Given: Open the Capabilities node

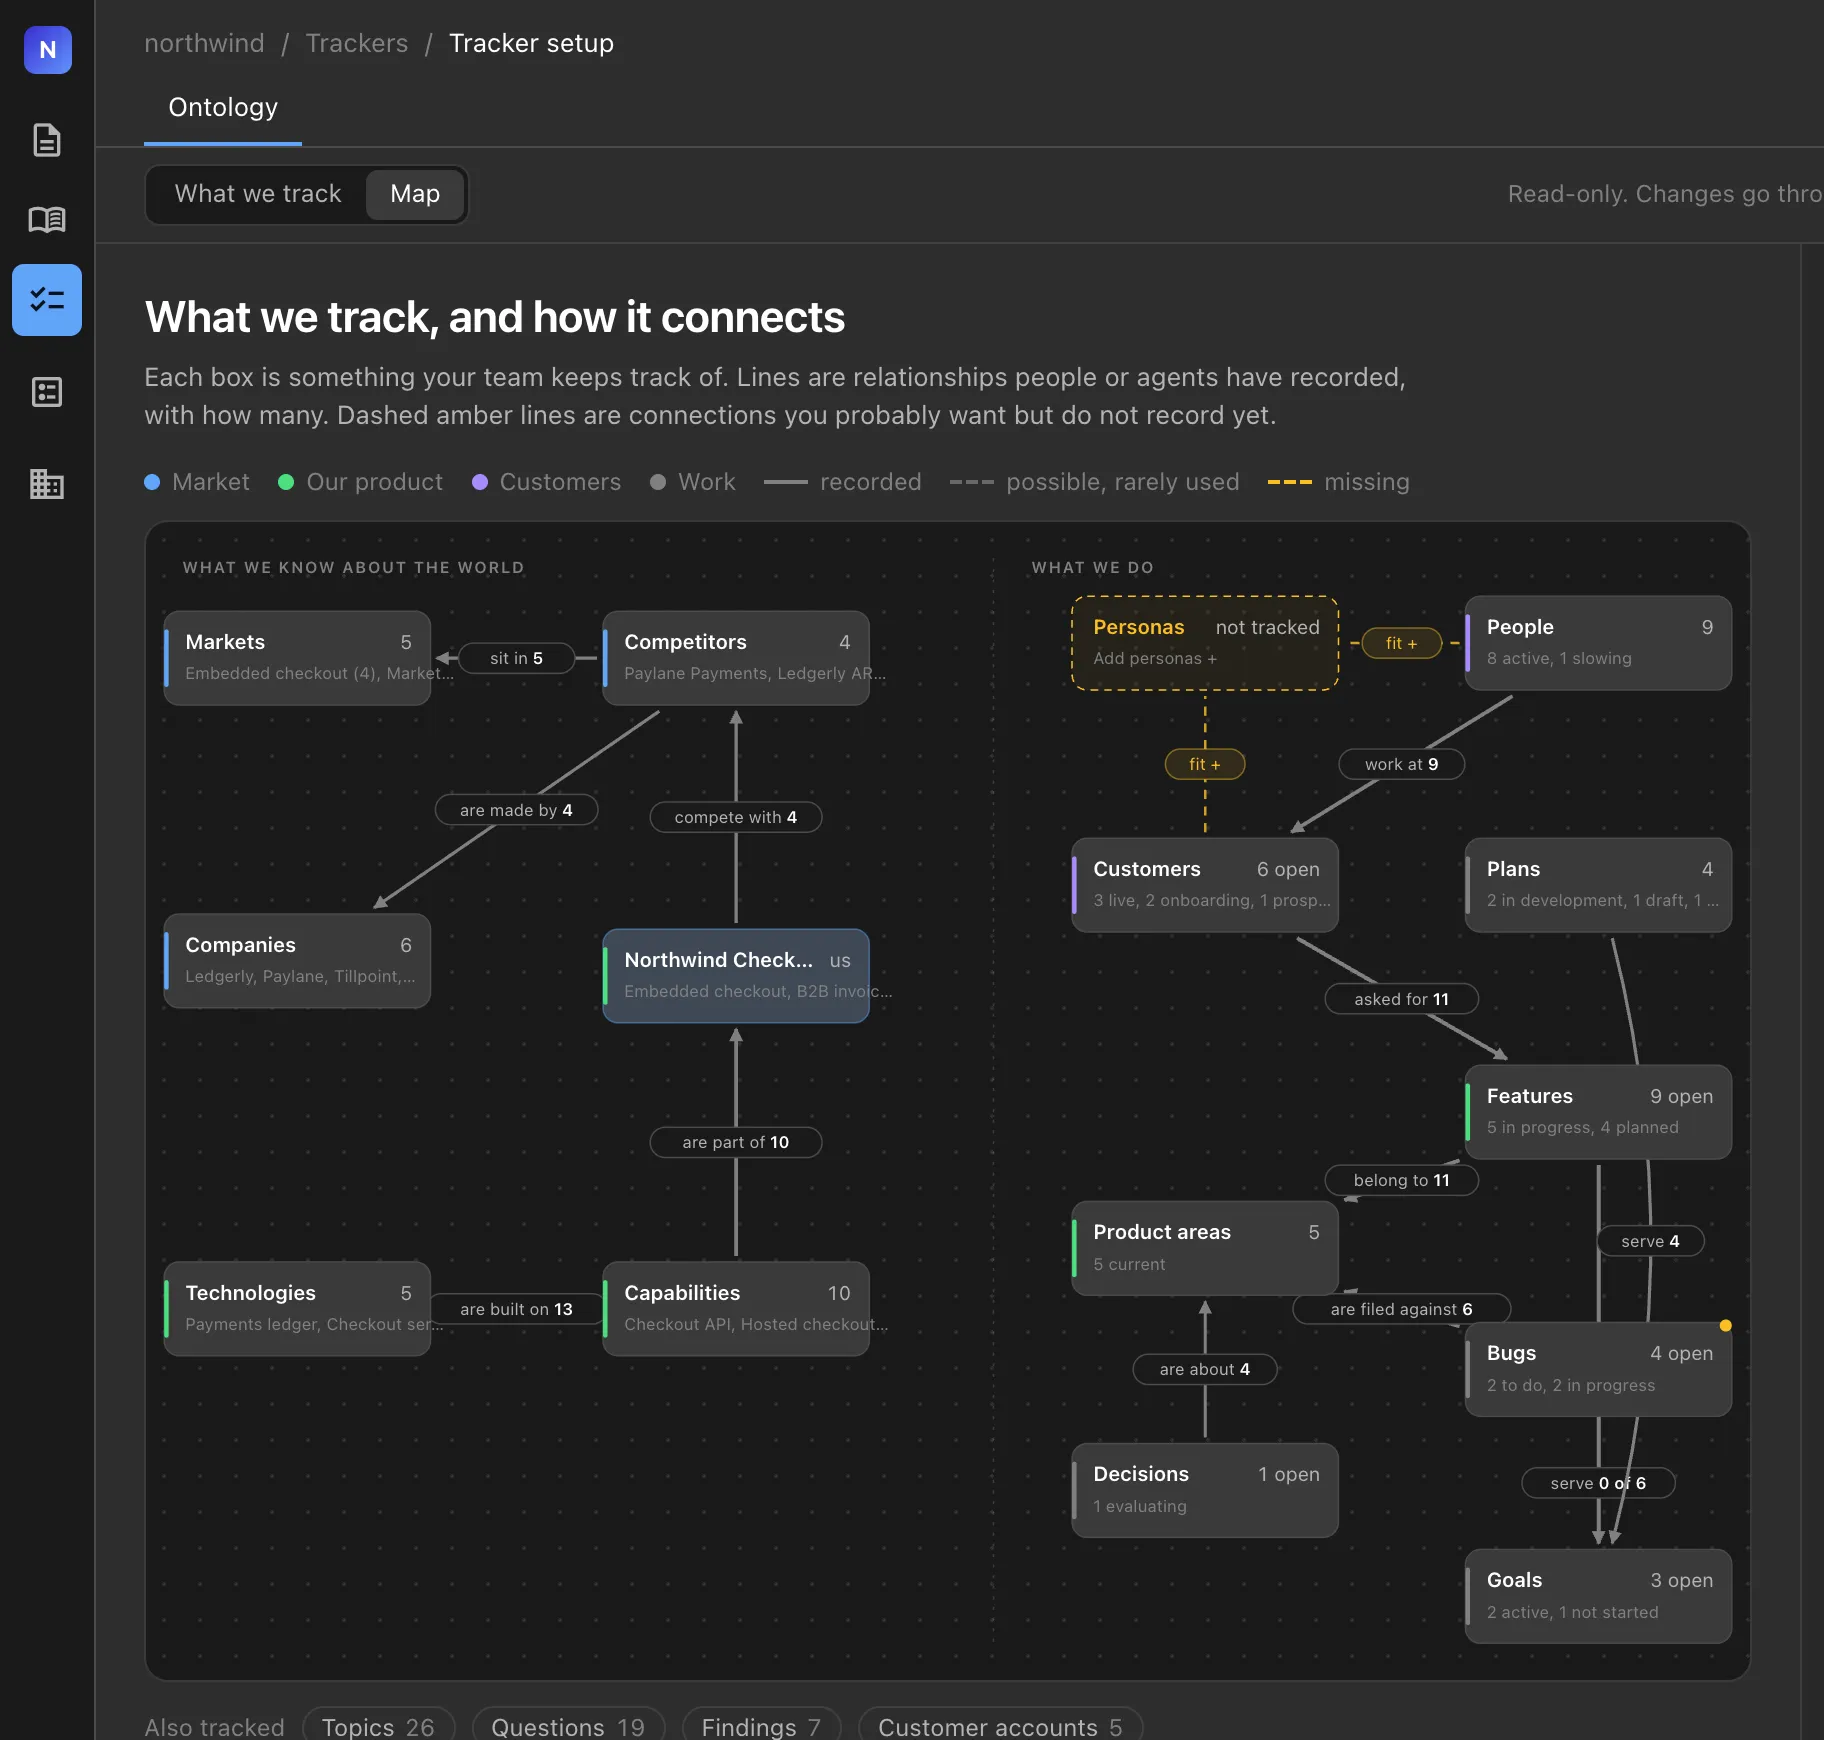Looking at the screenshot, I should click(736, 1309).
